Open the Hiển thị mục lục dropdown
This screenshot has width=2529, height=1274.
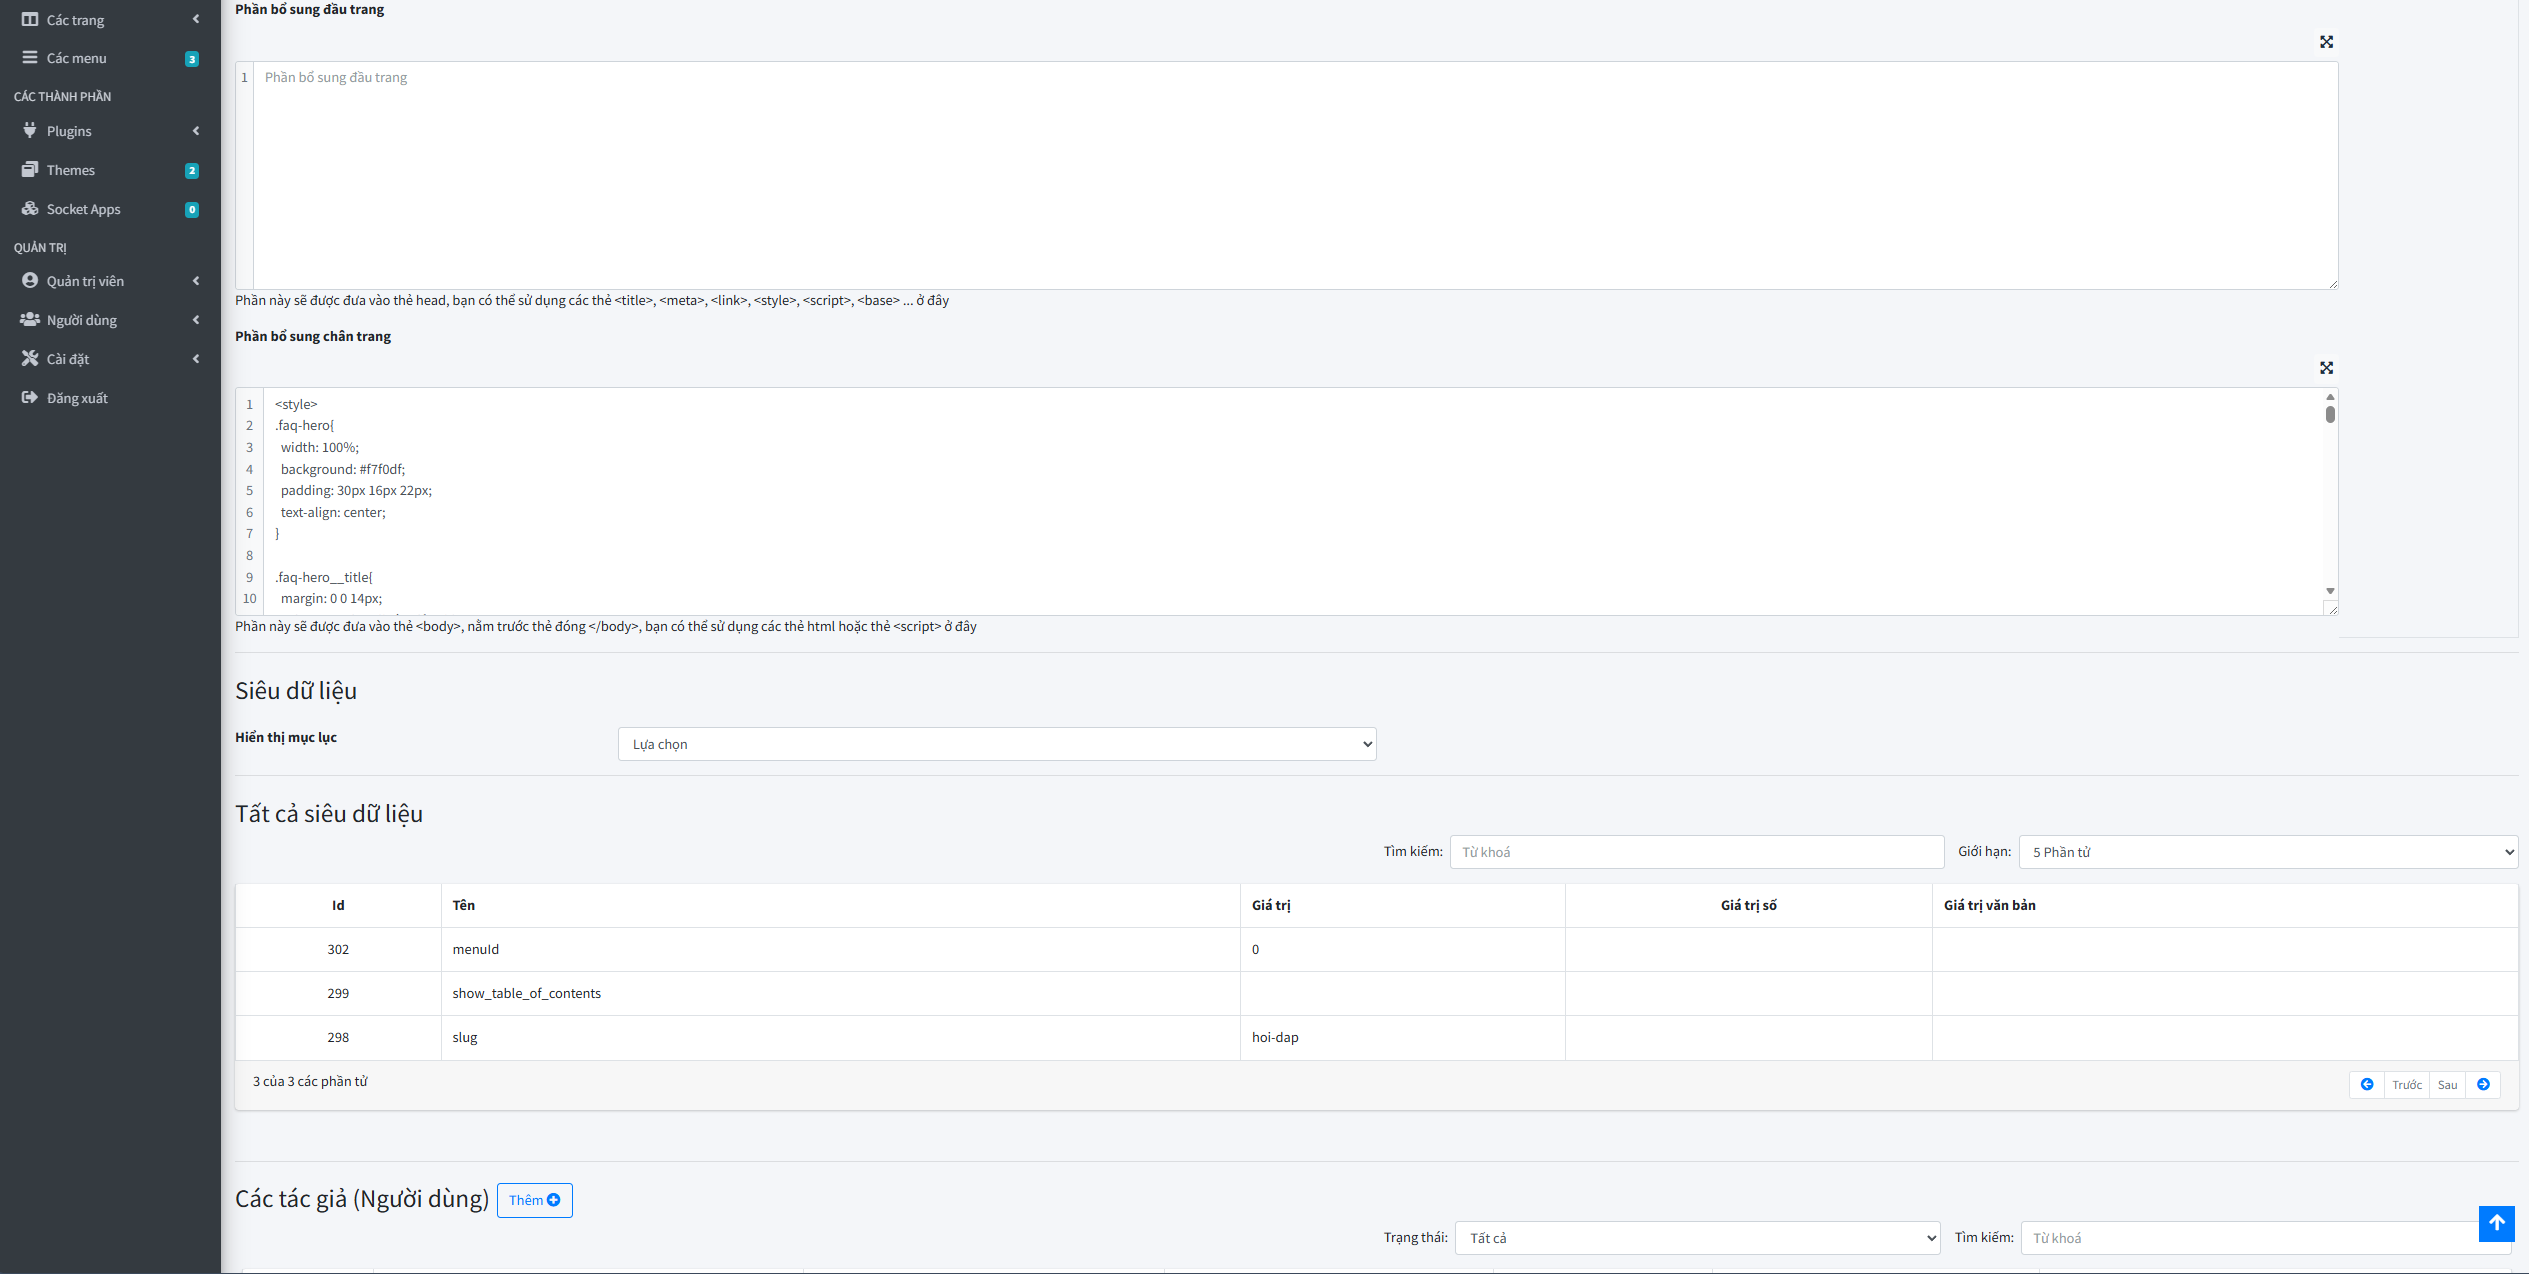tap(996, 744)
